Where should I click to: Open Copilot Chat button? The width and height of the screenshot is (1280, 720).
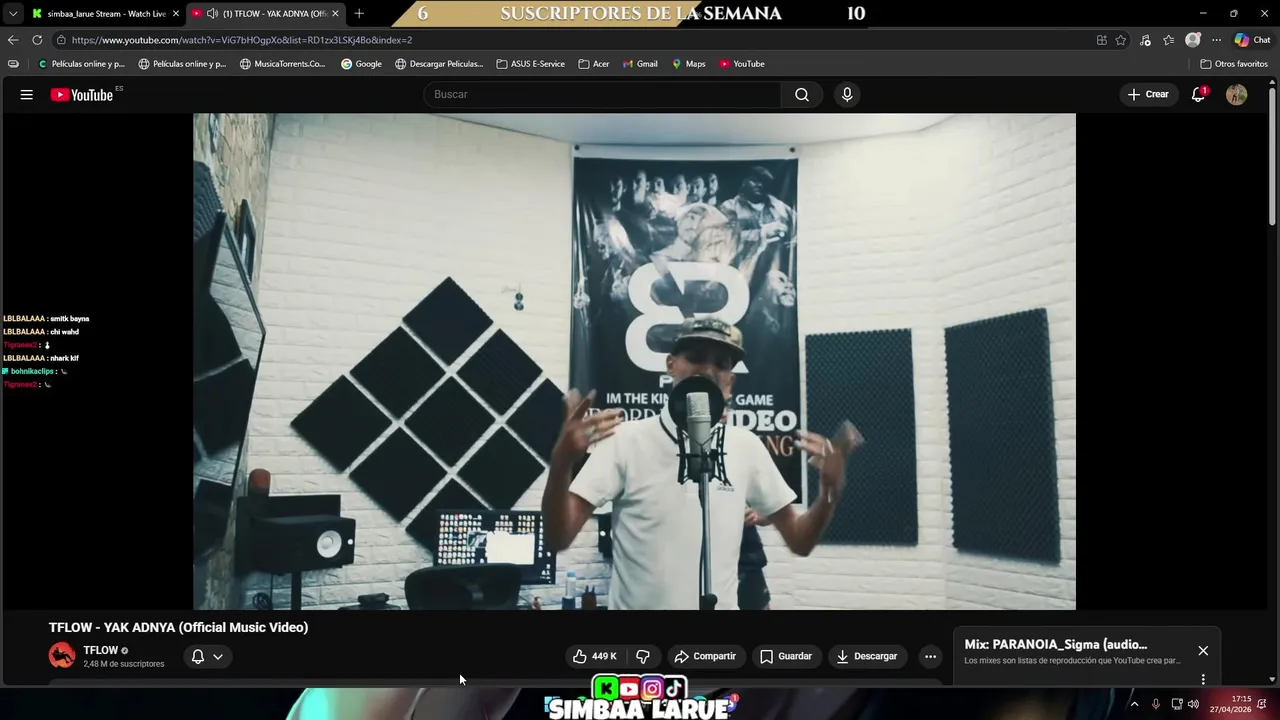1252,40
